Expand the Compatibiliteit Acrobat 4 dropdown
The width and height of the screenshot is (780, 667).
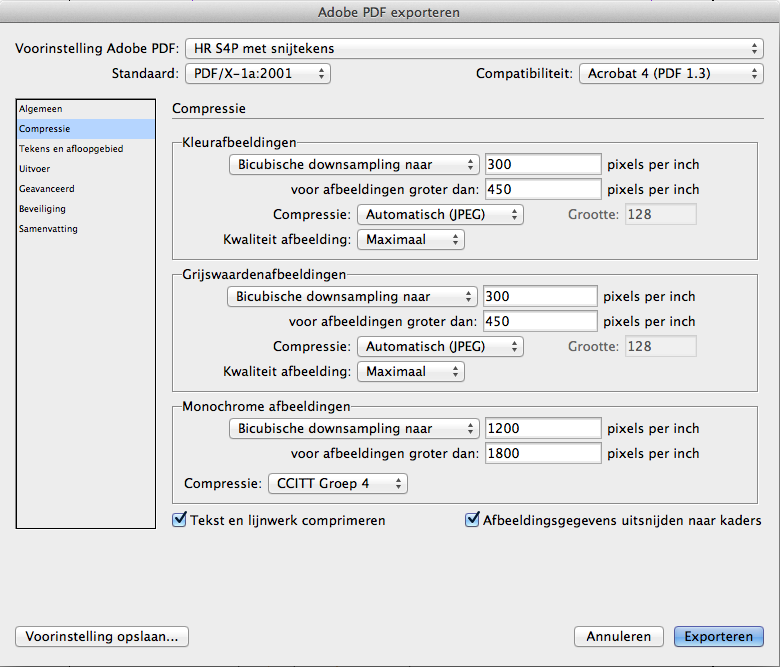tap(671, 74)
